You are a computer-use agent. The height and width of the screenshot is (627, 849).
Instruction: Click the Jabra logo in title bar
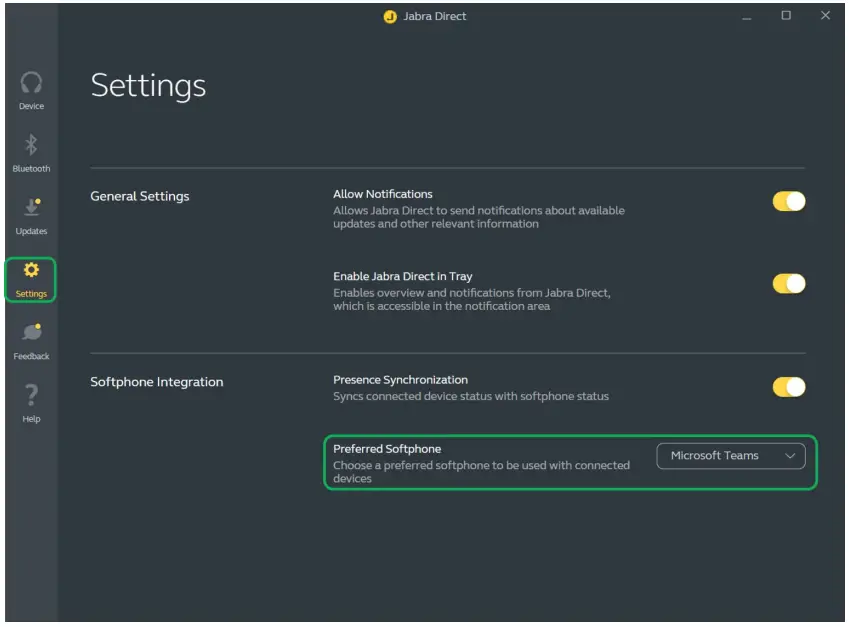(390, 17)
